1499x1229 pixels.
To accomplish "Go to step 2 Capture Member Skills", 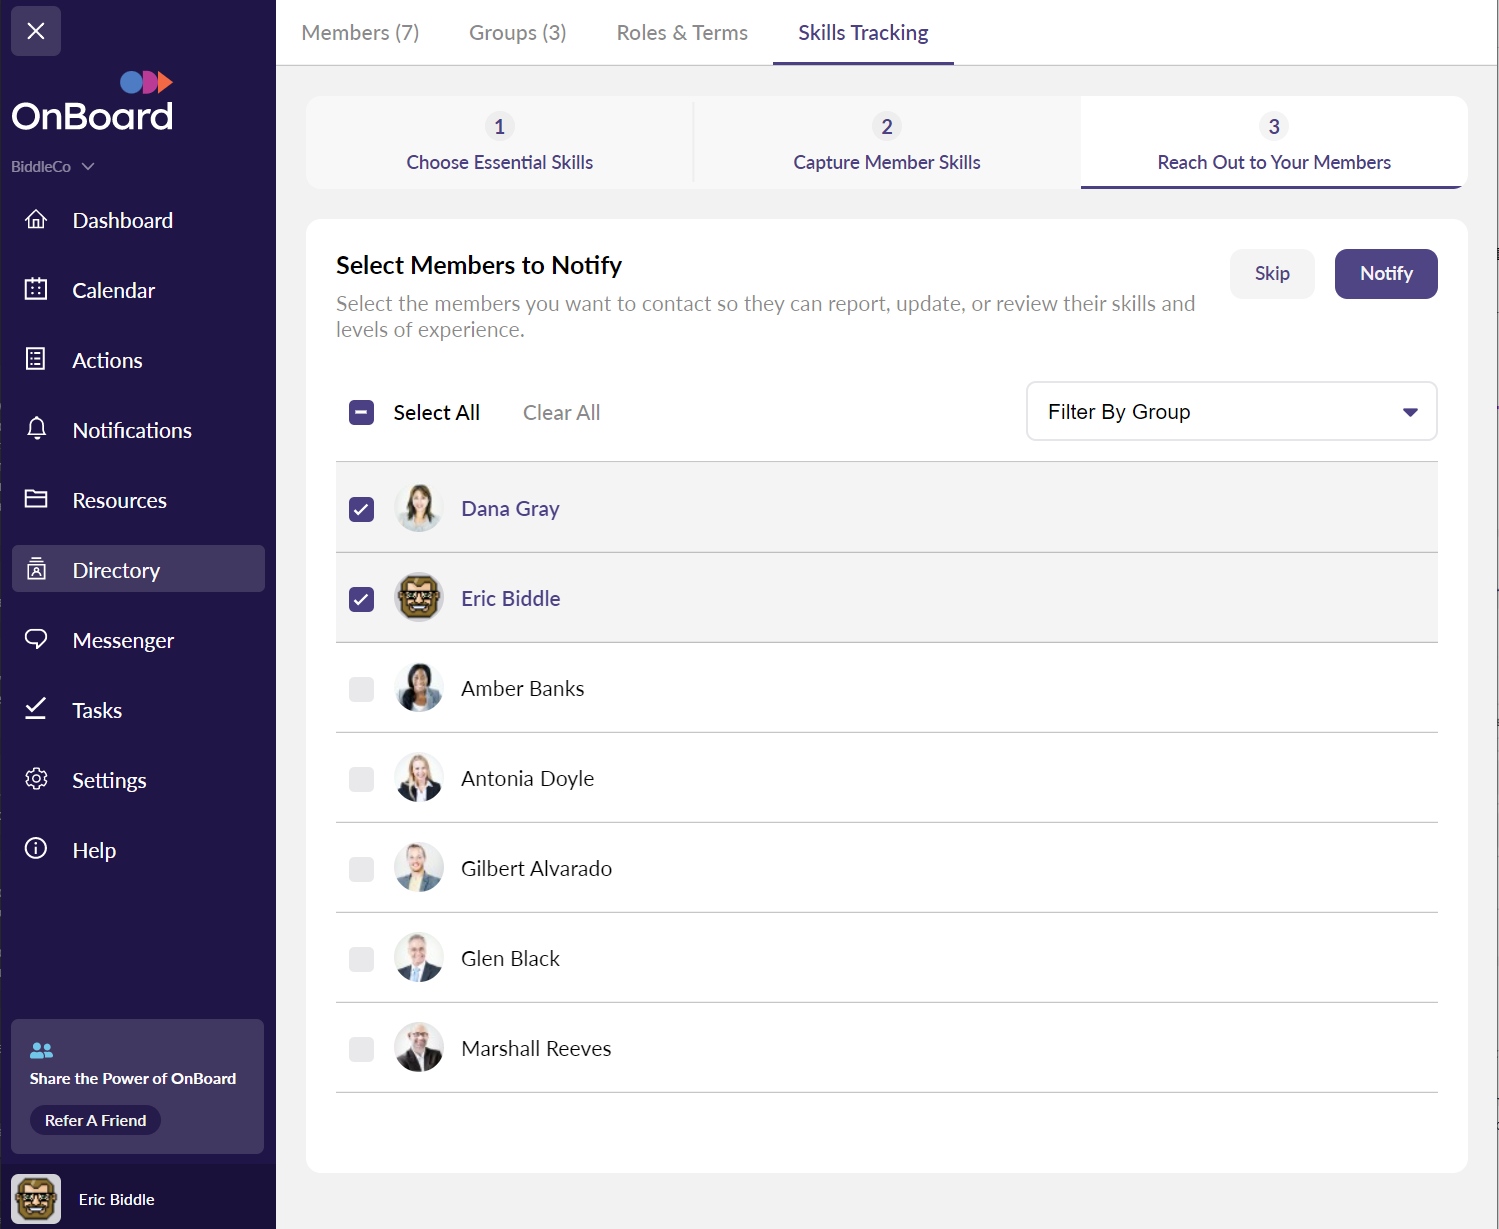I will (x=886, y=143).
